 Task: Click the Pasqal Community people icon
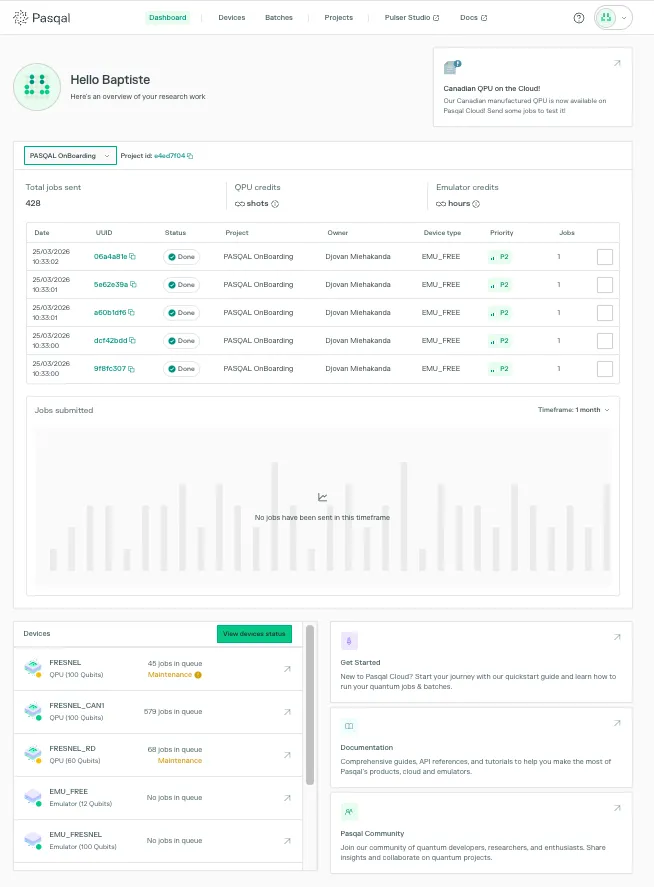point(349,812)
